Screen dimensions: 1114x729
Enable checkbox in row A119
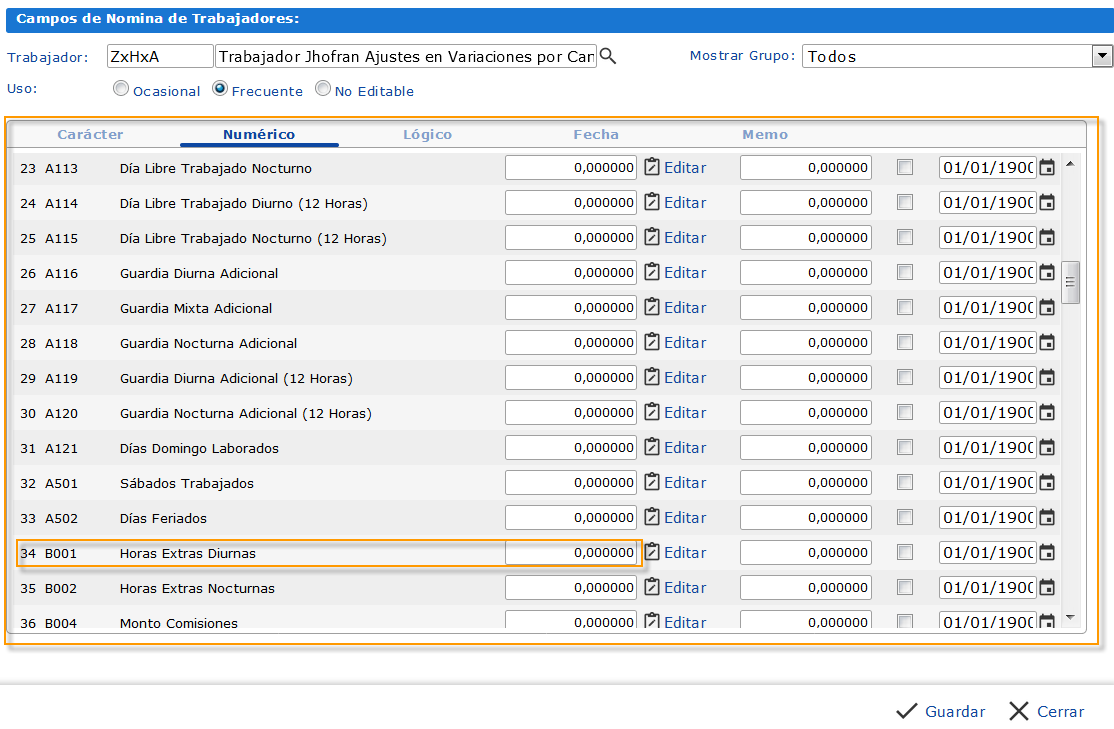click(905, 378)
